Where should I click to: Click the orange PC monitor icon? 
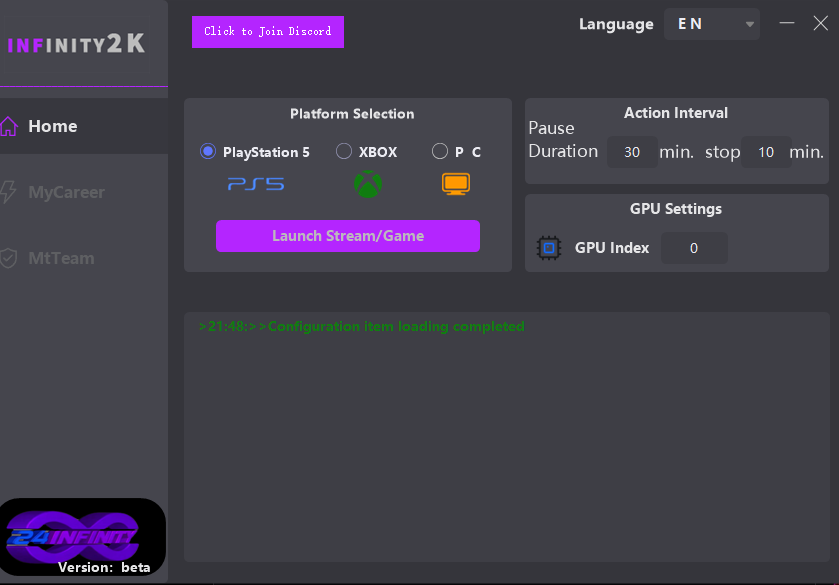click(x=456, y=184)
